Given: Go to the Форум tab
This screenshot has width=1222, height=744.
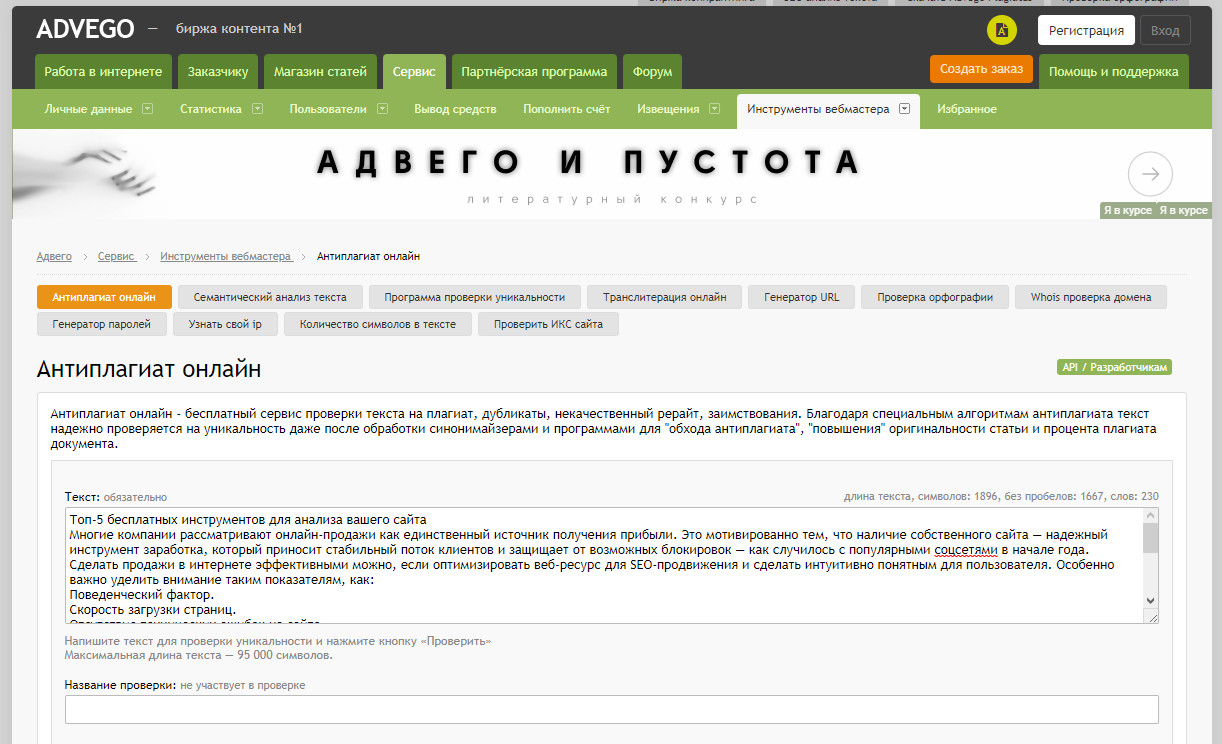Looking at the screenshot, I should (x=652, y=72).
